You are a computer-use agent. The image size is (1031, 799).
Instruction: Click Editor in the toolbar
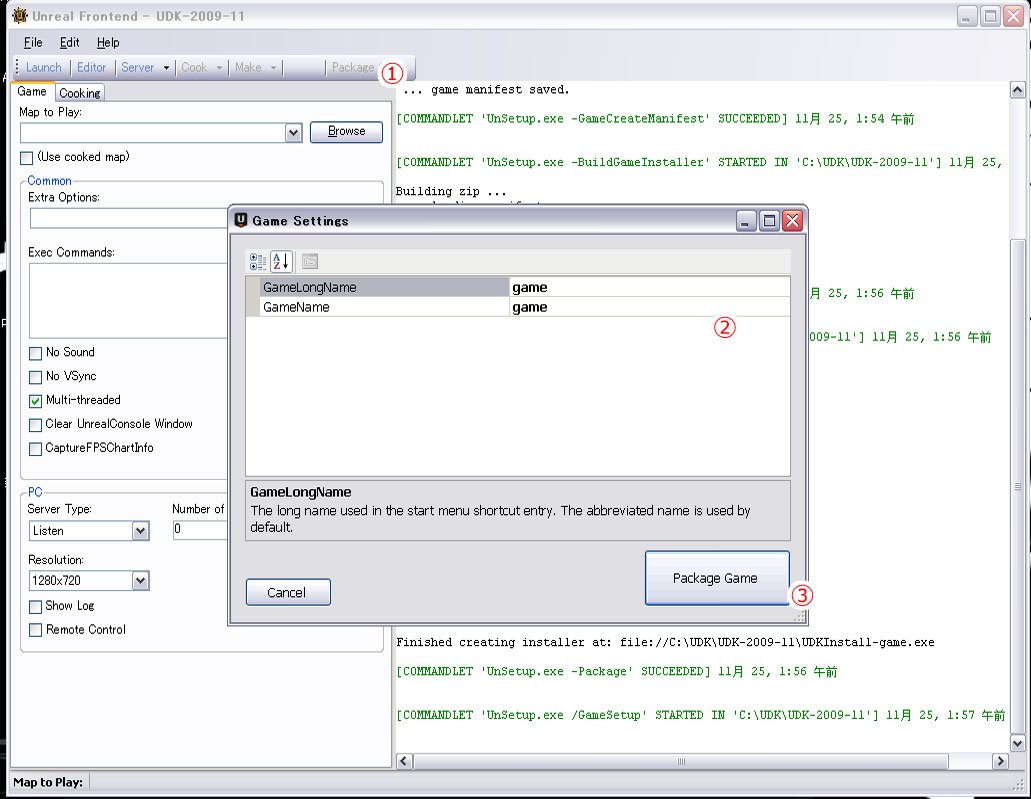[91, 67]
